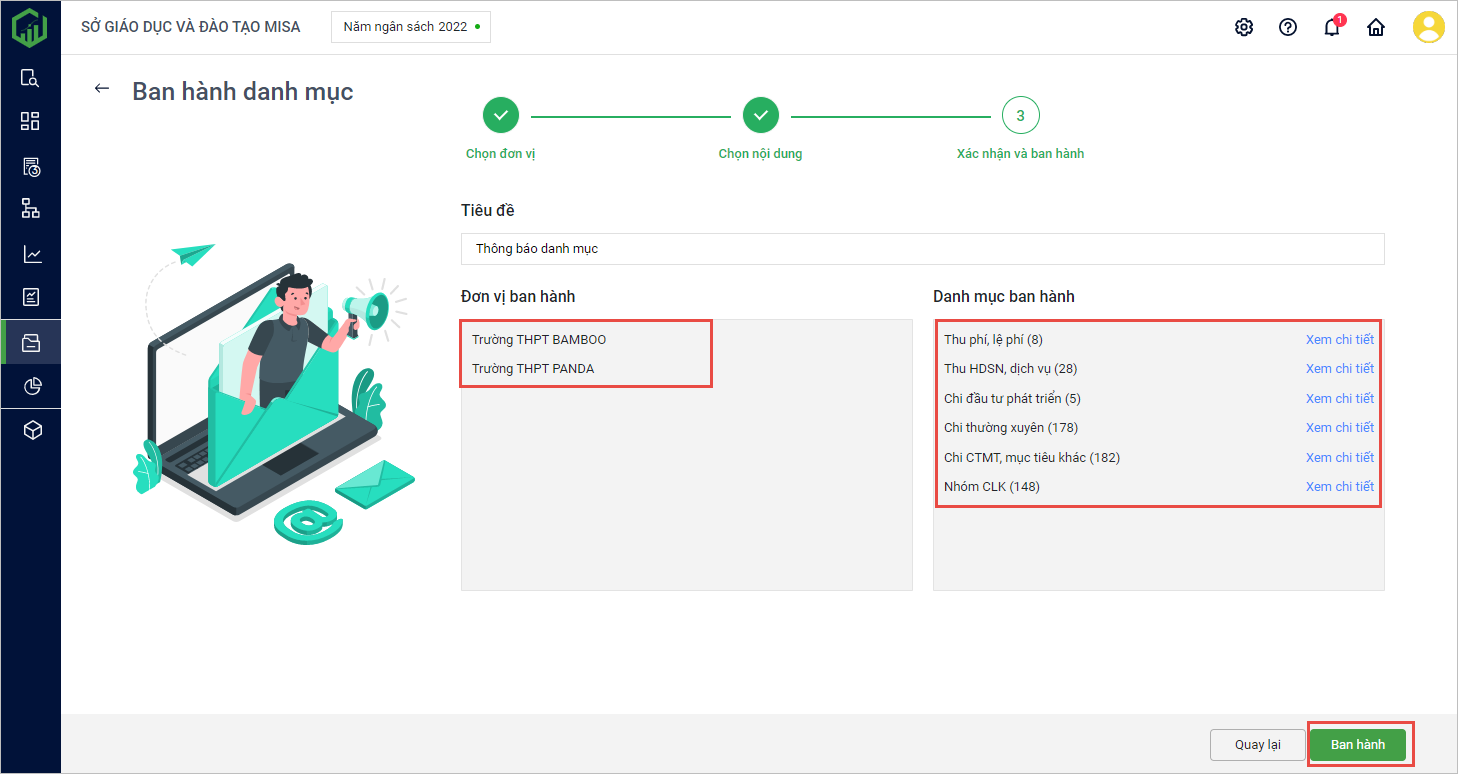Click the cube icon in sidebar
This screenshot has height=774, width=1458.
pos(30,430)
